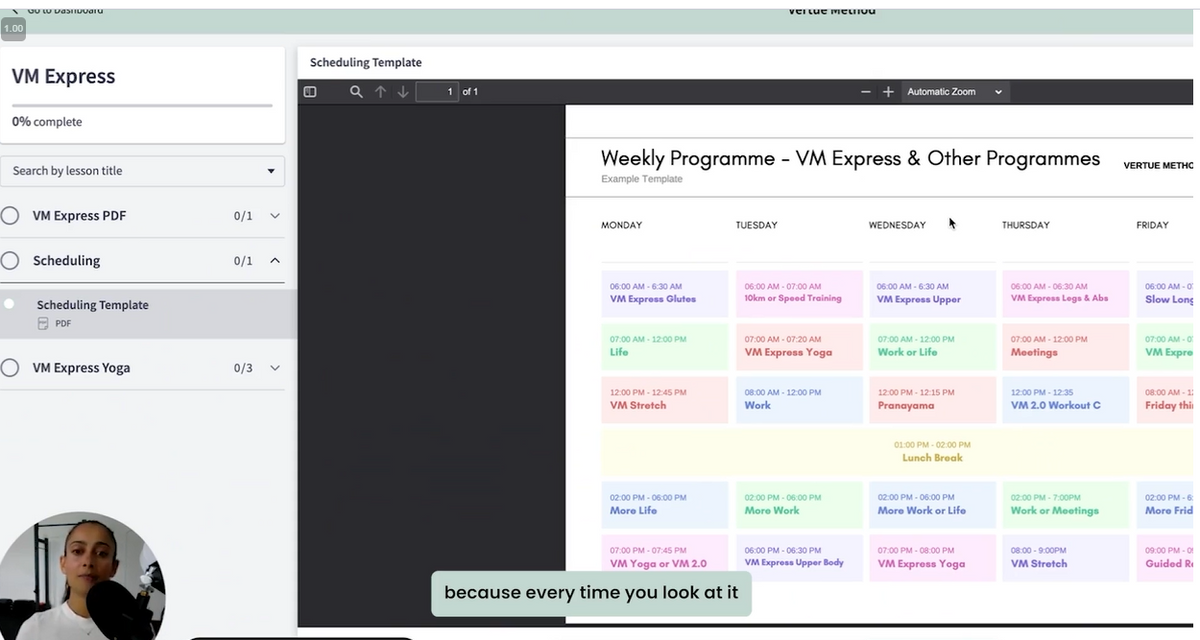Image resolution: width=1200 pixels, height=640 pixels.
Task: Click the back arrow to Dashboard
Action: point(17,10)
